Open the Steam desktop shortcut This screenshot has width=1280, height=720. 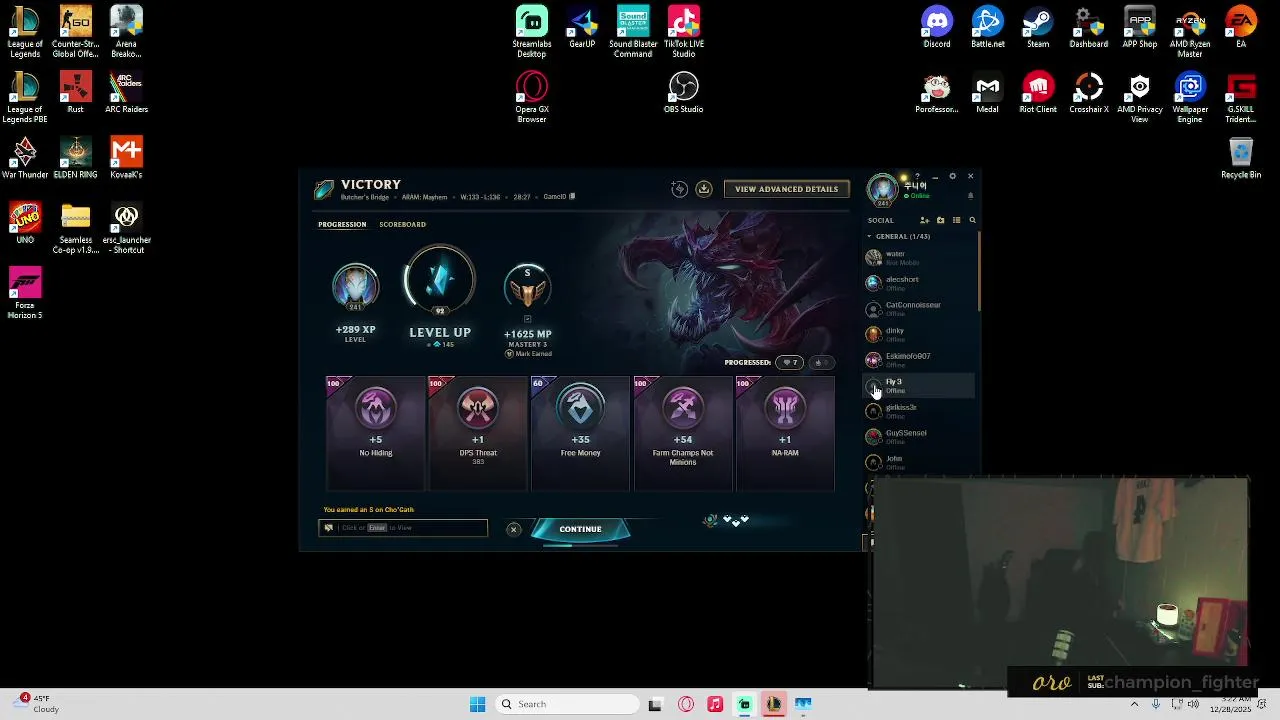[1038, 28]
